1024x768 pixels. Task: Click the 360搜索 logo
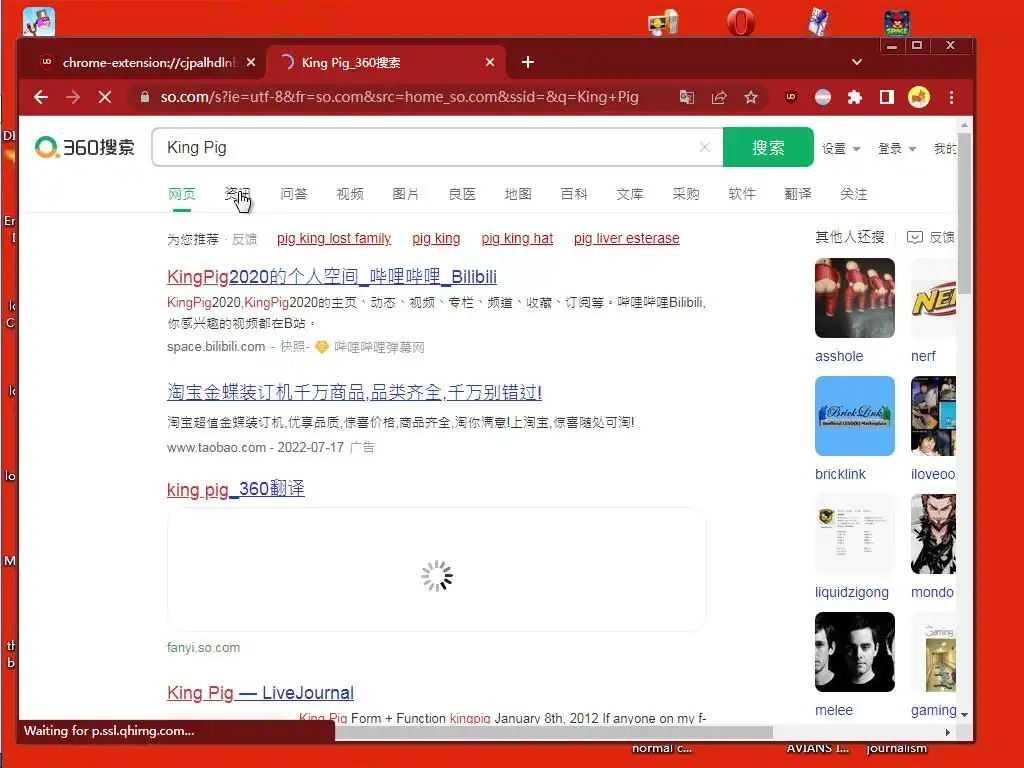tap(85, 147)
